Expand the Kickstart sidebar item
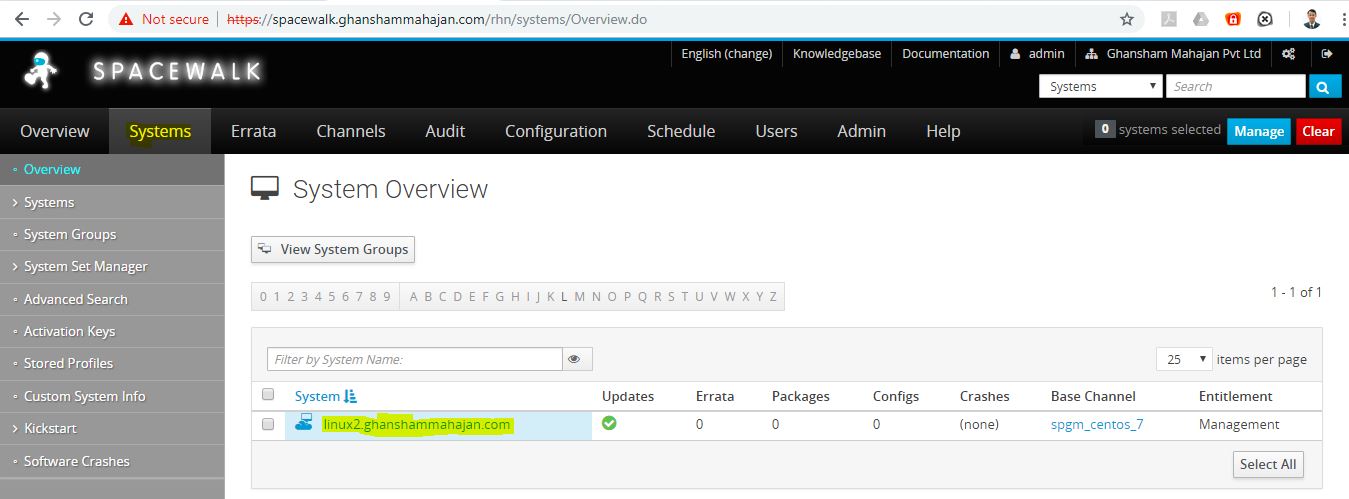This screenshot has height=499, width=1349. pos(50,428)
